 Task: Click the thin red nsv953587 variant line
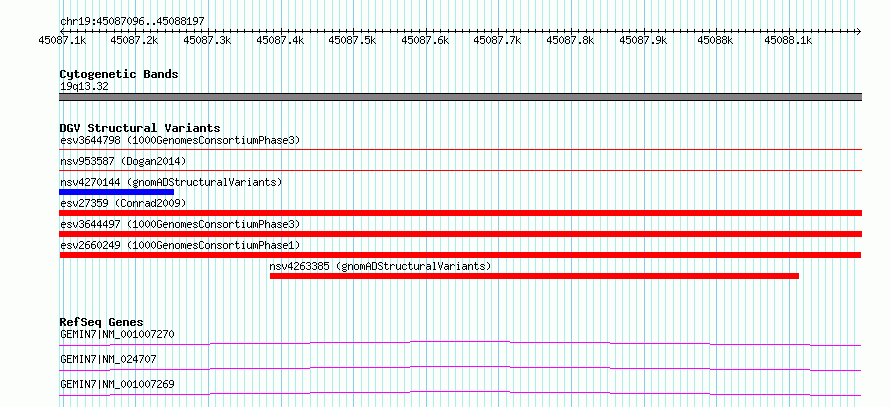click(461, 170)
